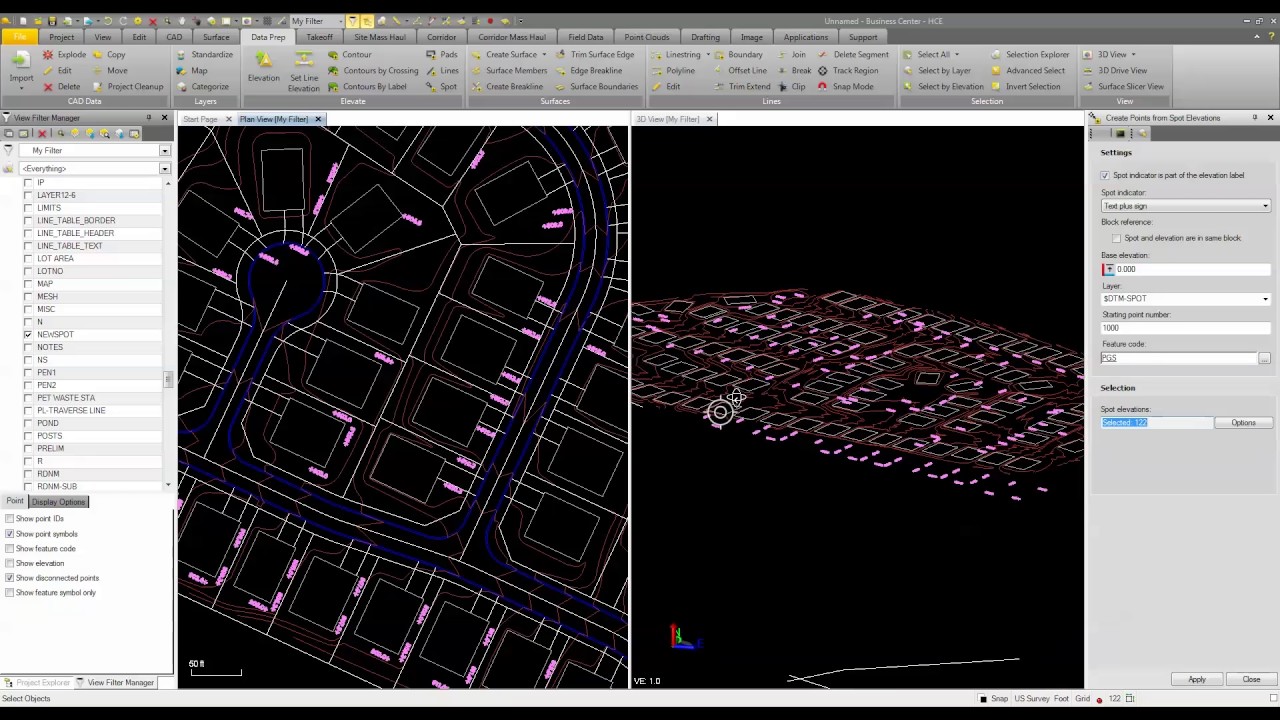Uncheck Show disconnected points
The height and width of the screenshot is (720, 1280).
pyautogui.click(x=9, y=578)
